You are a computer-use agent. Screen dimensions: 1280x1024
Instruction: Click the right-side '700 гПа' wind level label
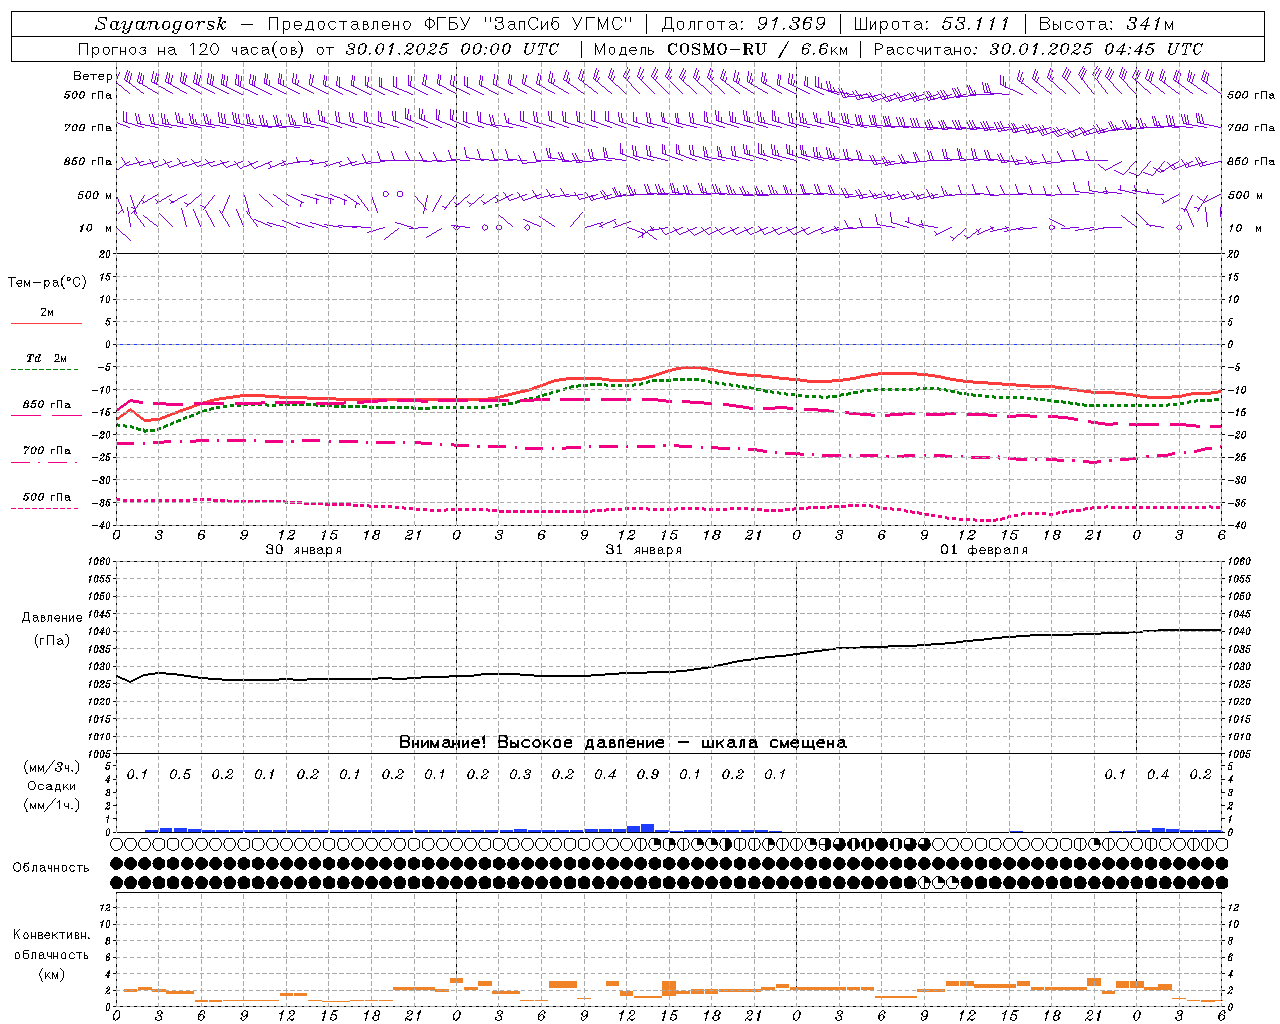pyautogui.click(x=1251, y=128)
